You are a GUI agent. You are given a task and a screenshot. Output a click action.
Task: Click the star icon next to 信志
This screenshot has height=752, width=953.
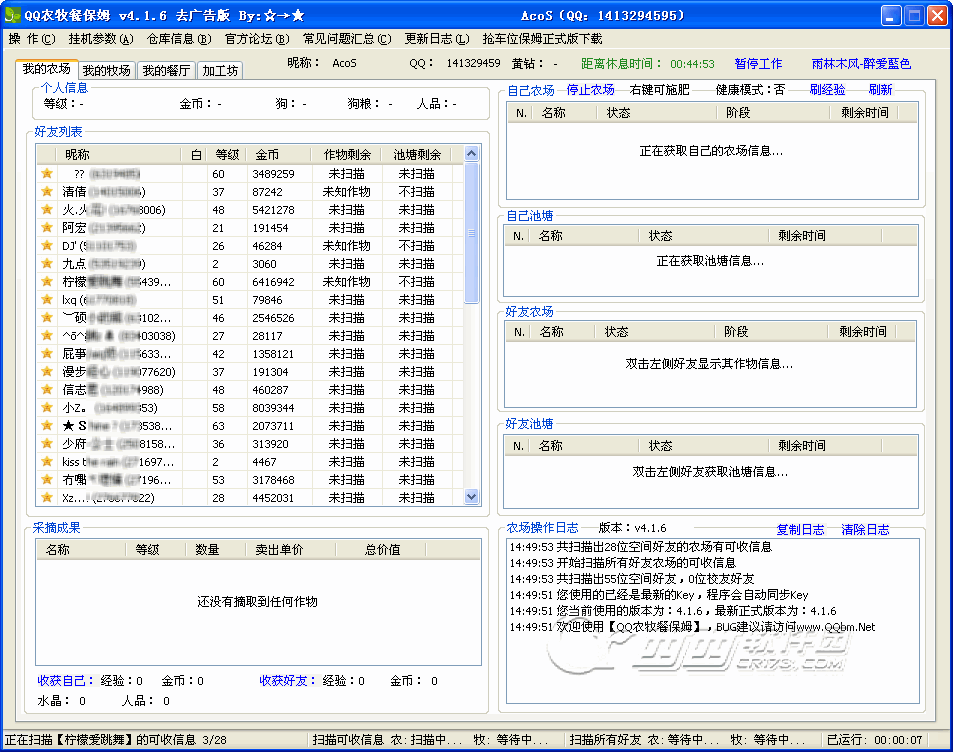click(46, 390)
